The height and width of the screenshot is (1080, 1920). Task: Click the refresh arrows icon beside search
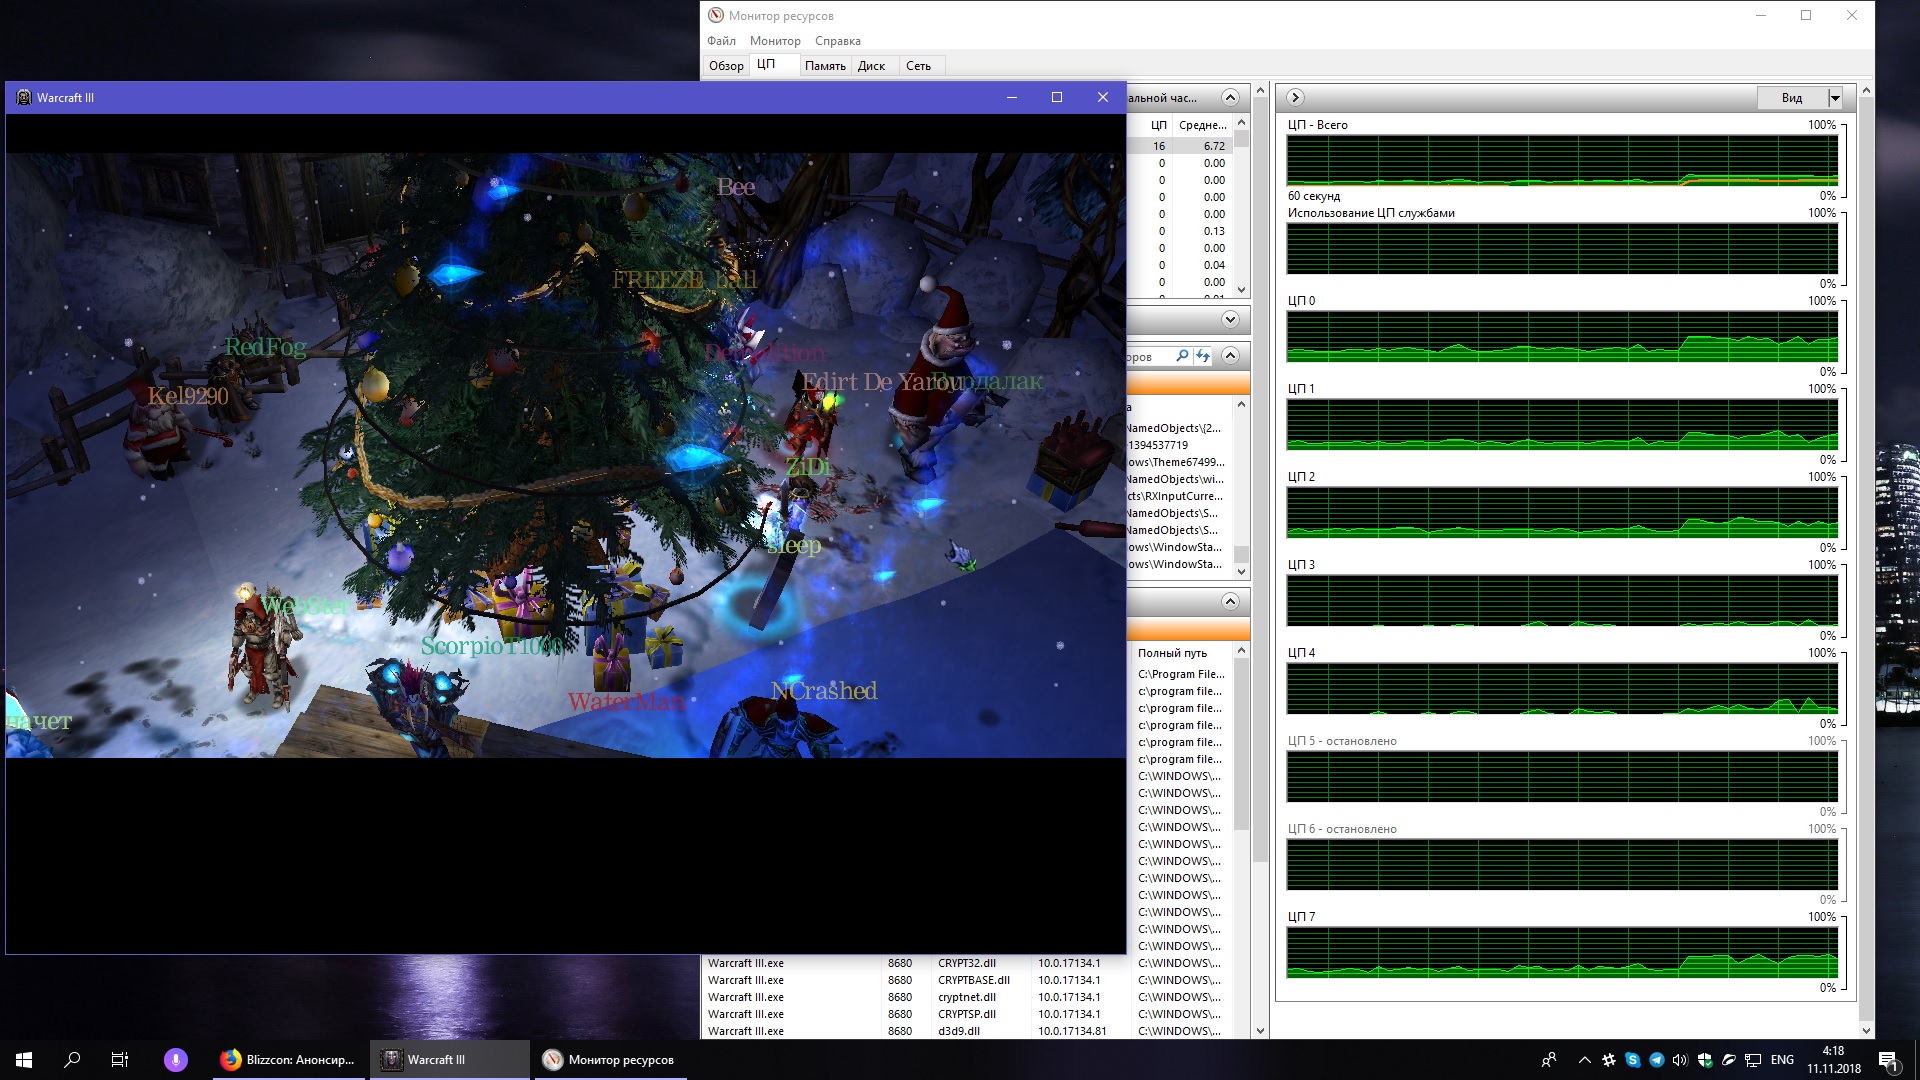point(1203,356)
